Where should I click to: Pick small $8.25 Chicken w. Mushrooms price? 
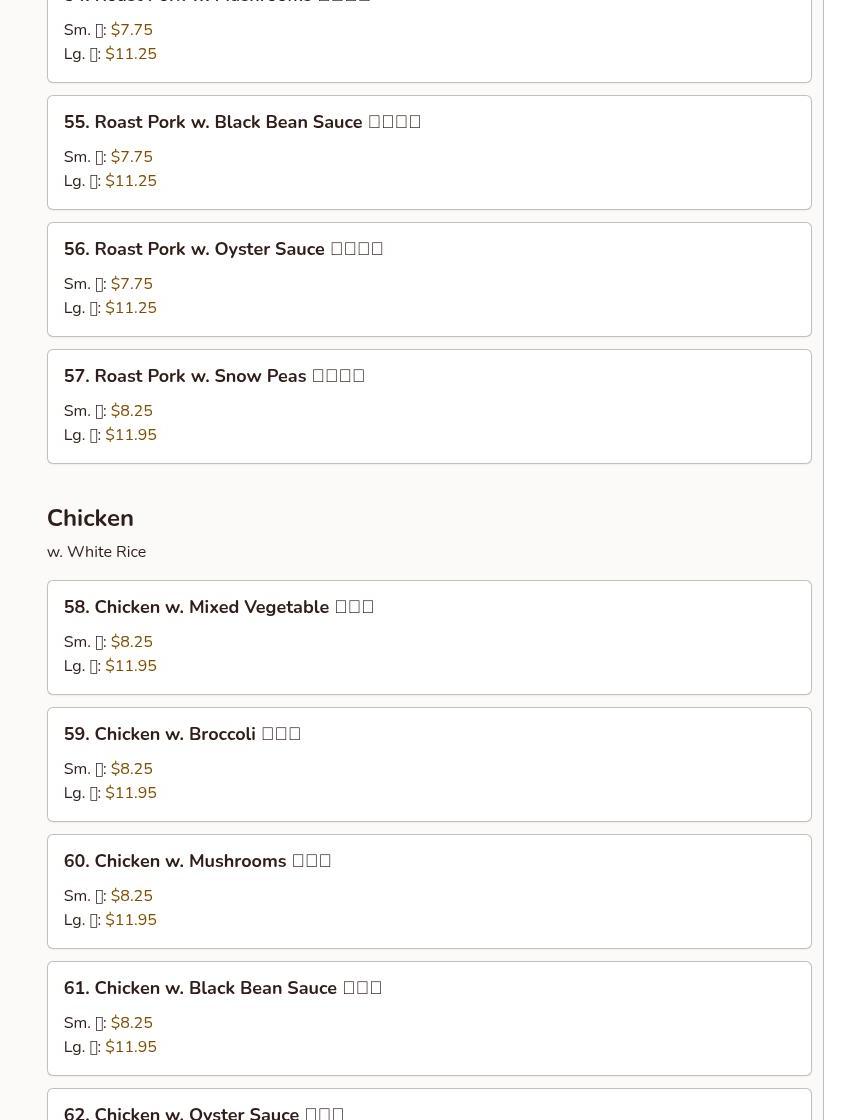(x=131, y=896)
